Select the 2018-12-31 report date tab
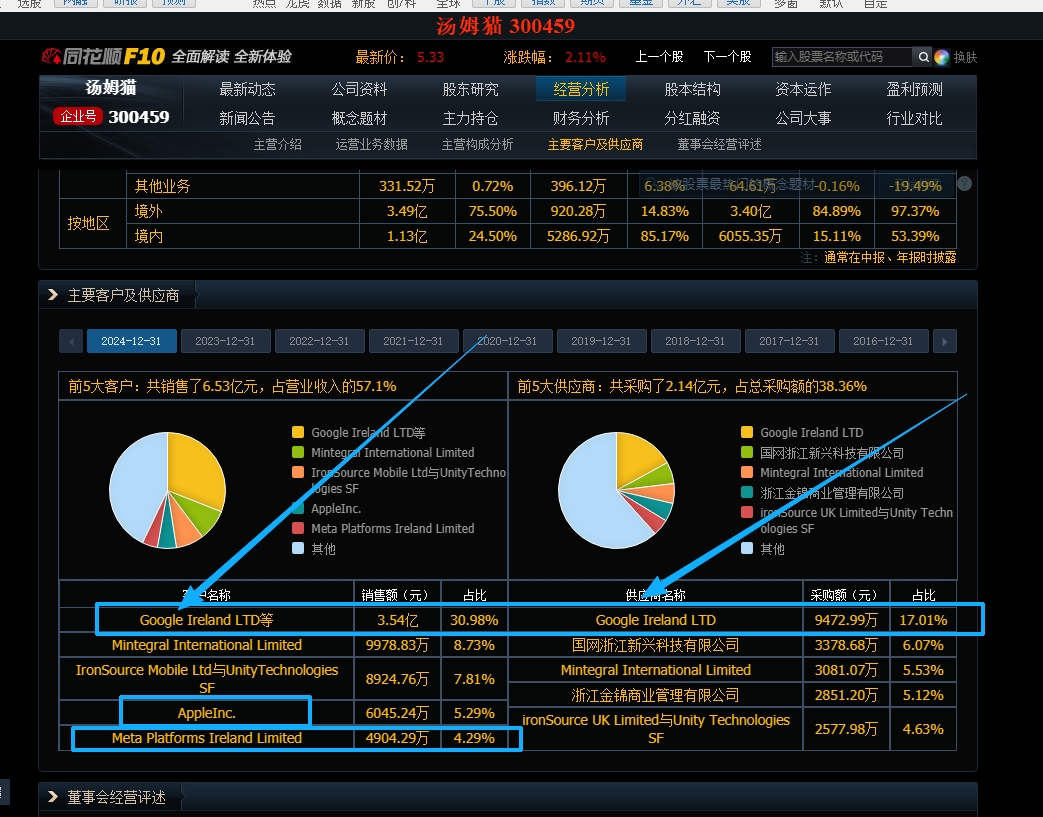 (696, 341)
